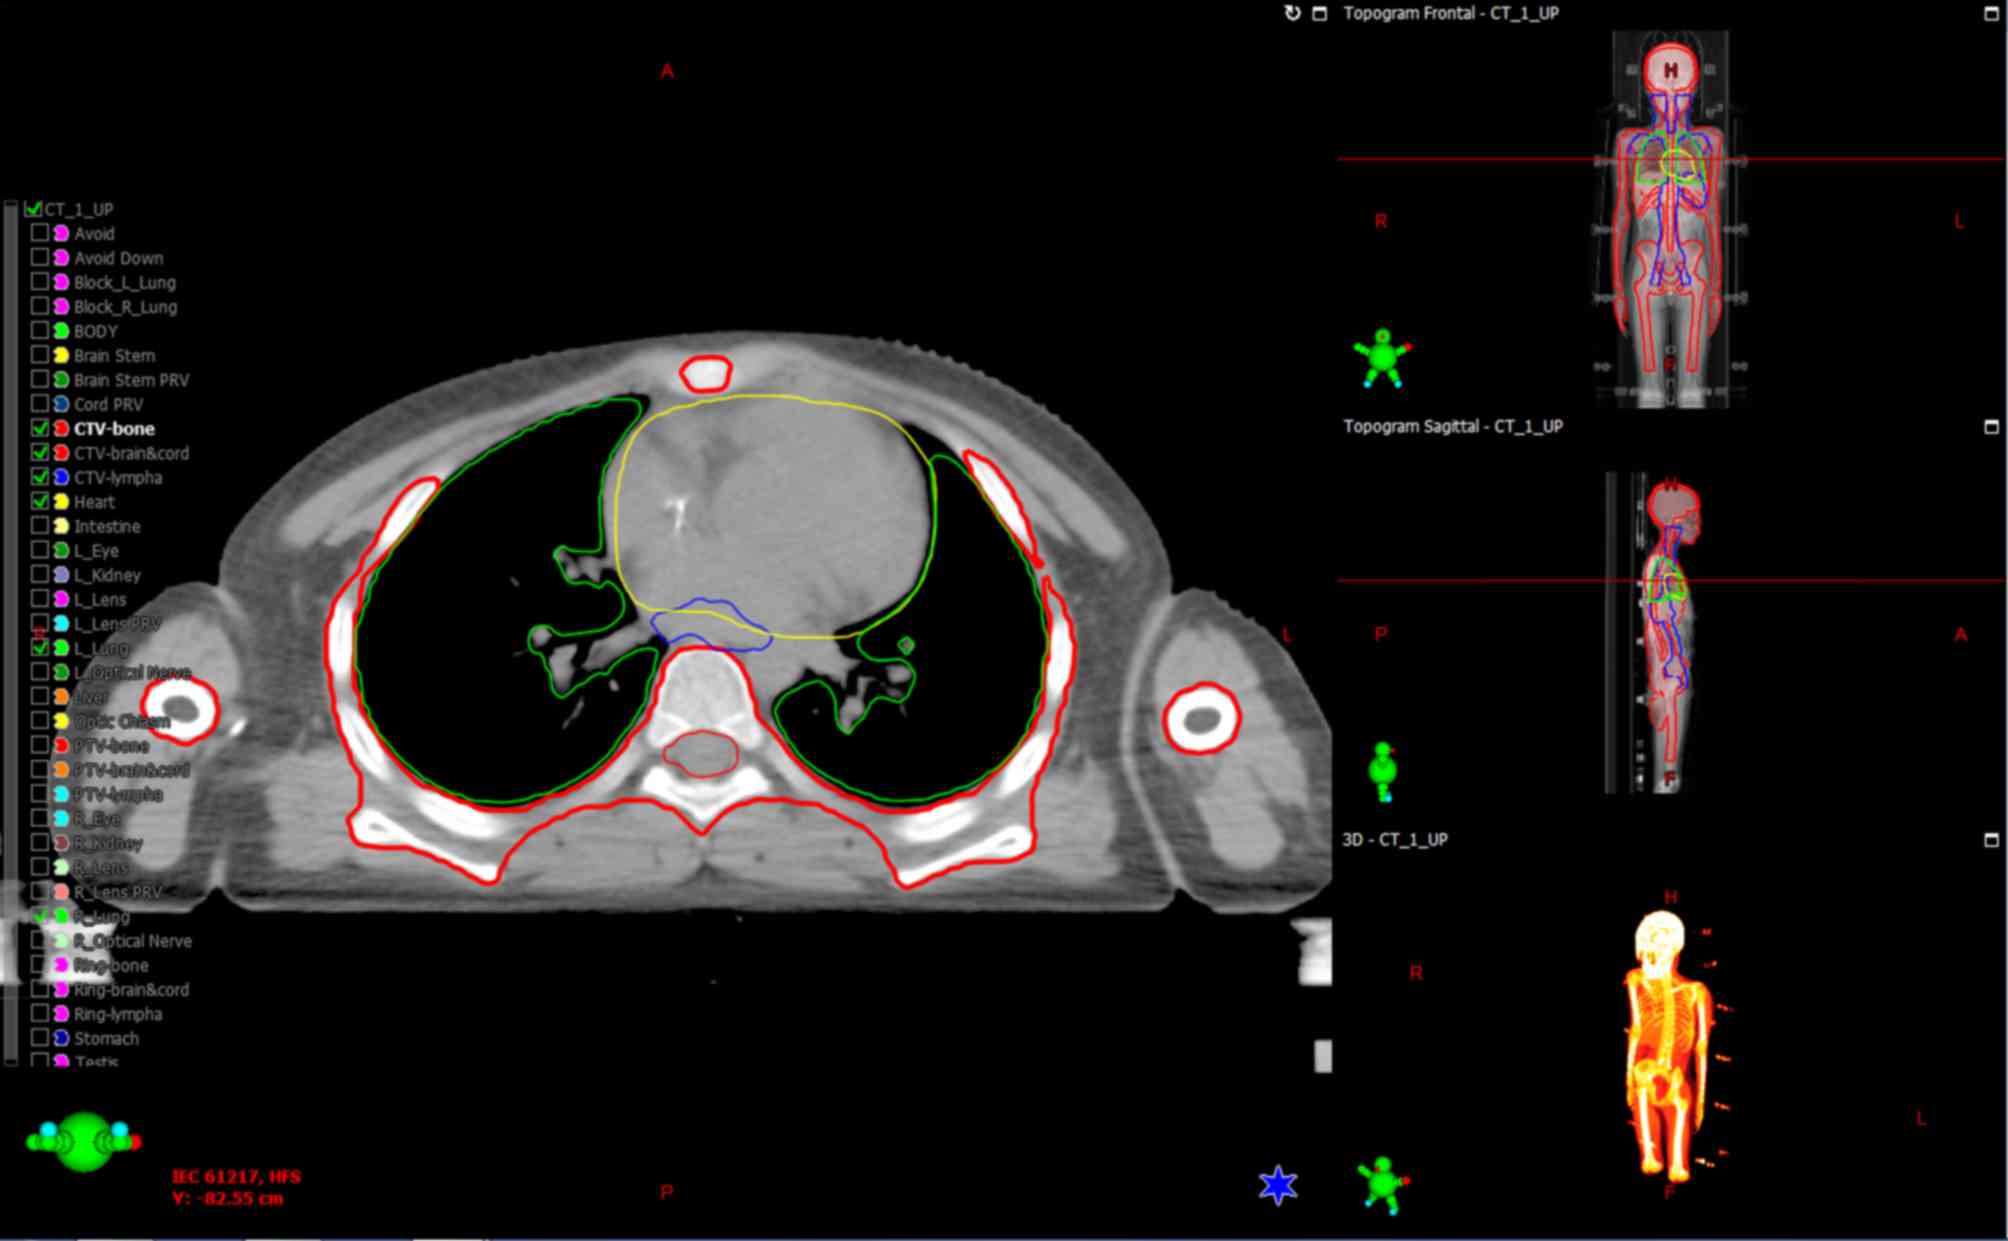
Task: Click orientation figure in Topogram Frontal view
Action: click(x=1382, y=358)
